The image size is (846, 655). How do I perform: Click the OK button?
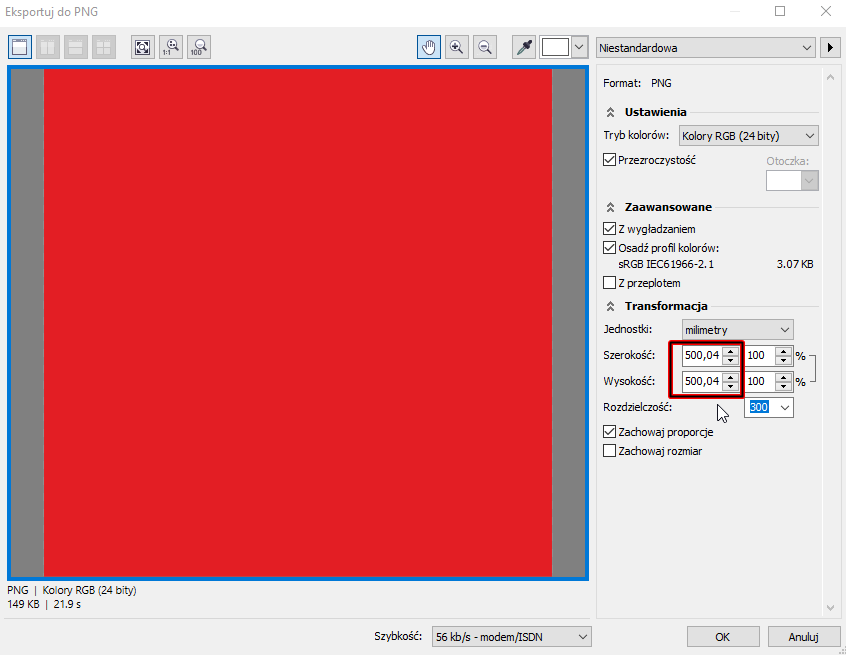[721, 636]
